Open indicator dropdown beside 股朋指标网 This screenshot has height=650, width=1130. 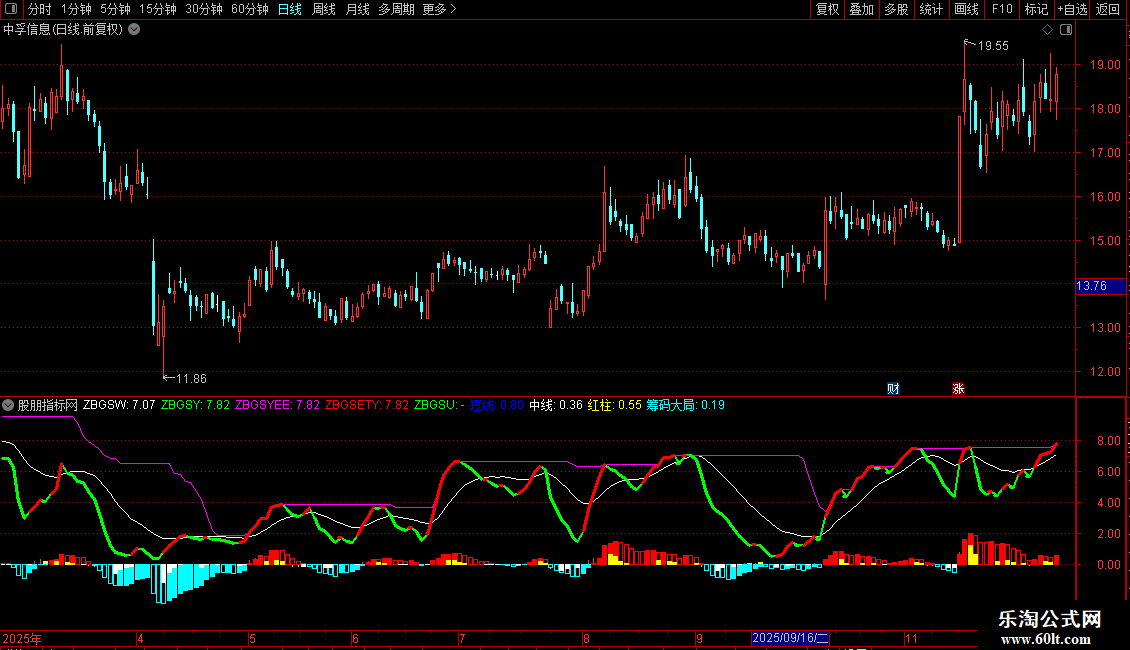[8, 406]
